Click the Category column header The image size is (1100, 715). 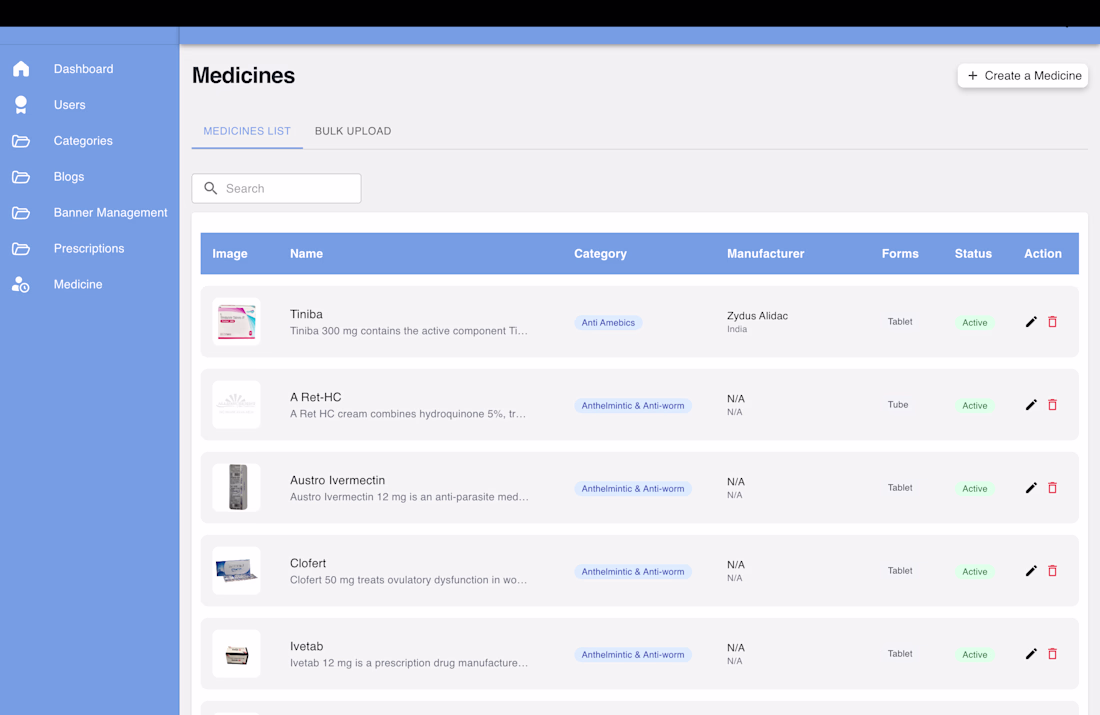pos(601,253)
